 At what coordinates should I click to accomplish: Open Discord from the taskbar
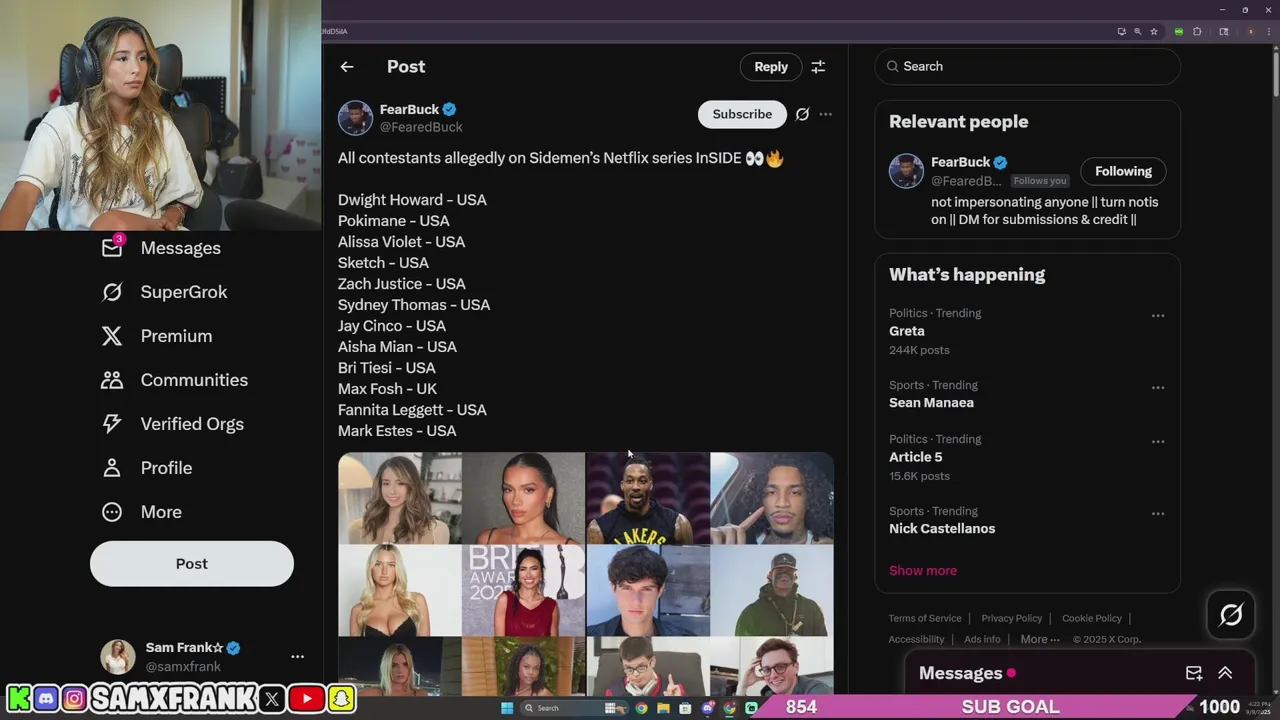(x=708, y=708)
